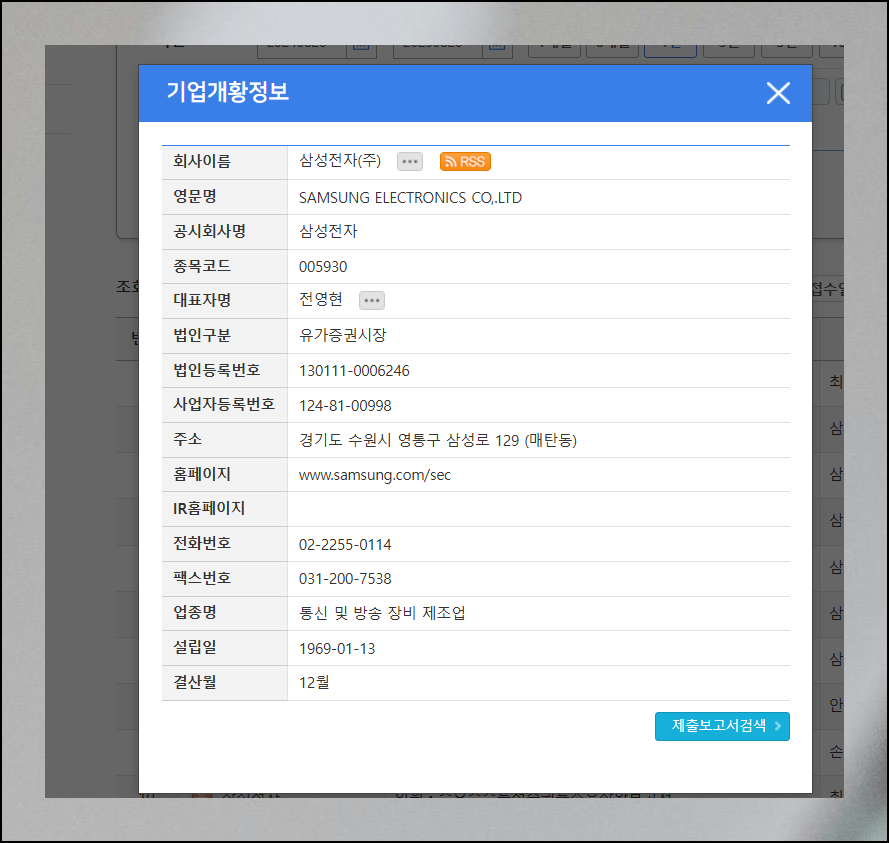Select the company name 삼성전자(주)
Screen dimensions: 889x843
click(340, 160)
